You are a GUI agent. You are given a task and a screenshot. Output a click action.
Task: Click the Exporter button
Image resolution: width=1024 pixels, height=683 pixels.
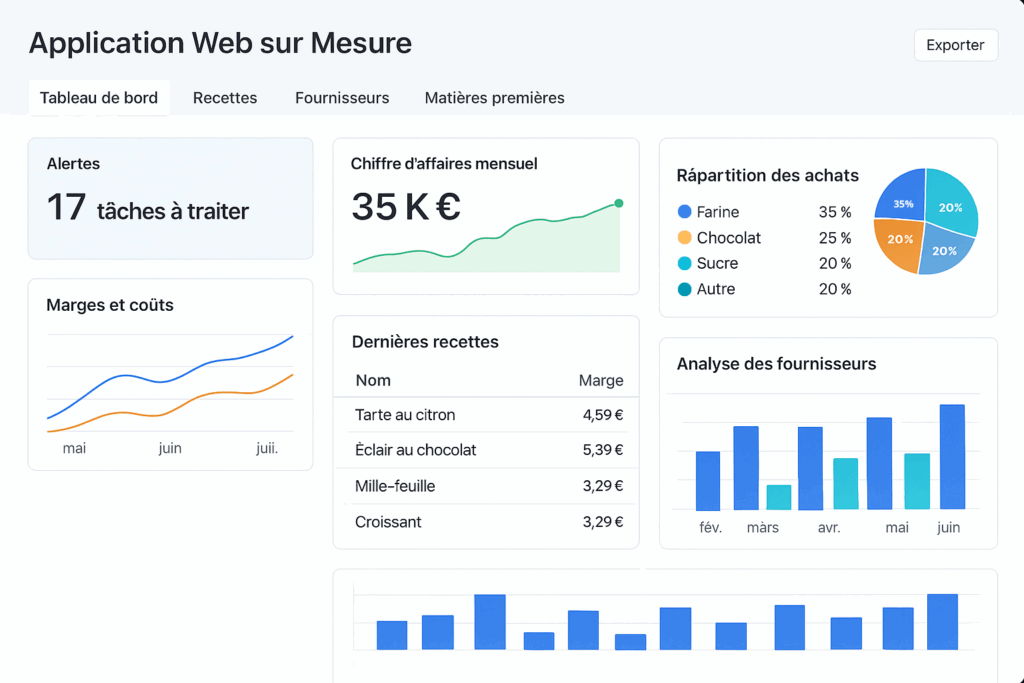[x=955, y=45]
